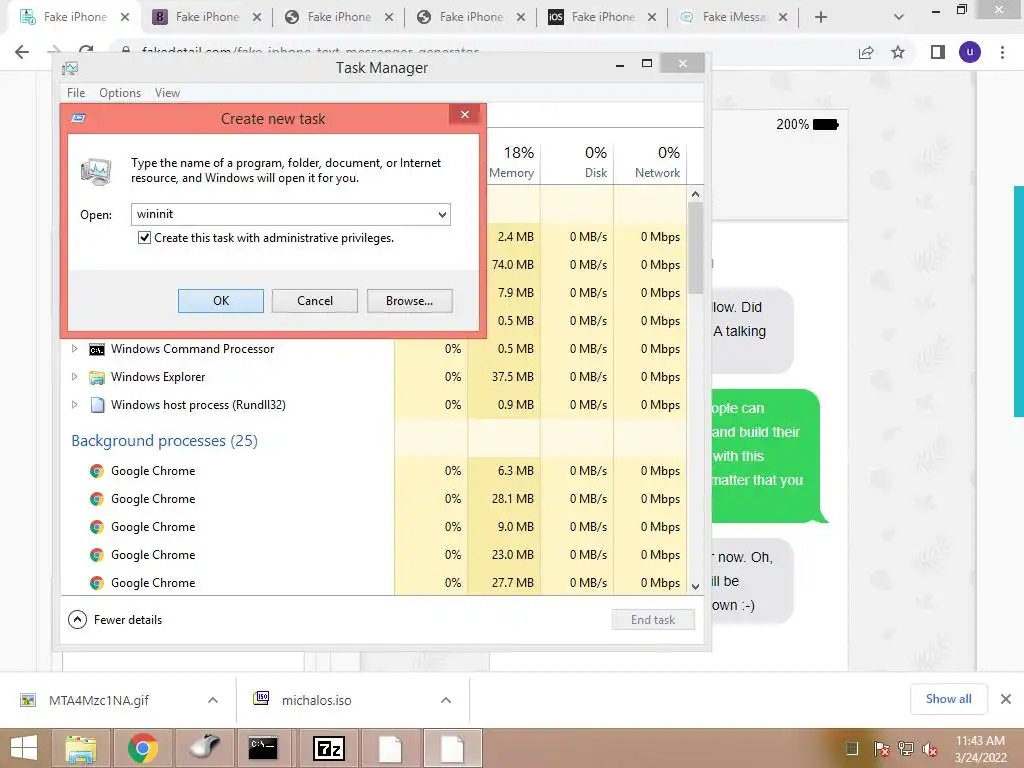Open Chrome profile avatar u
The width and height of the screenshot is (1024, 768).
pyautogui.click(x=970, y=52)
